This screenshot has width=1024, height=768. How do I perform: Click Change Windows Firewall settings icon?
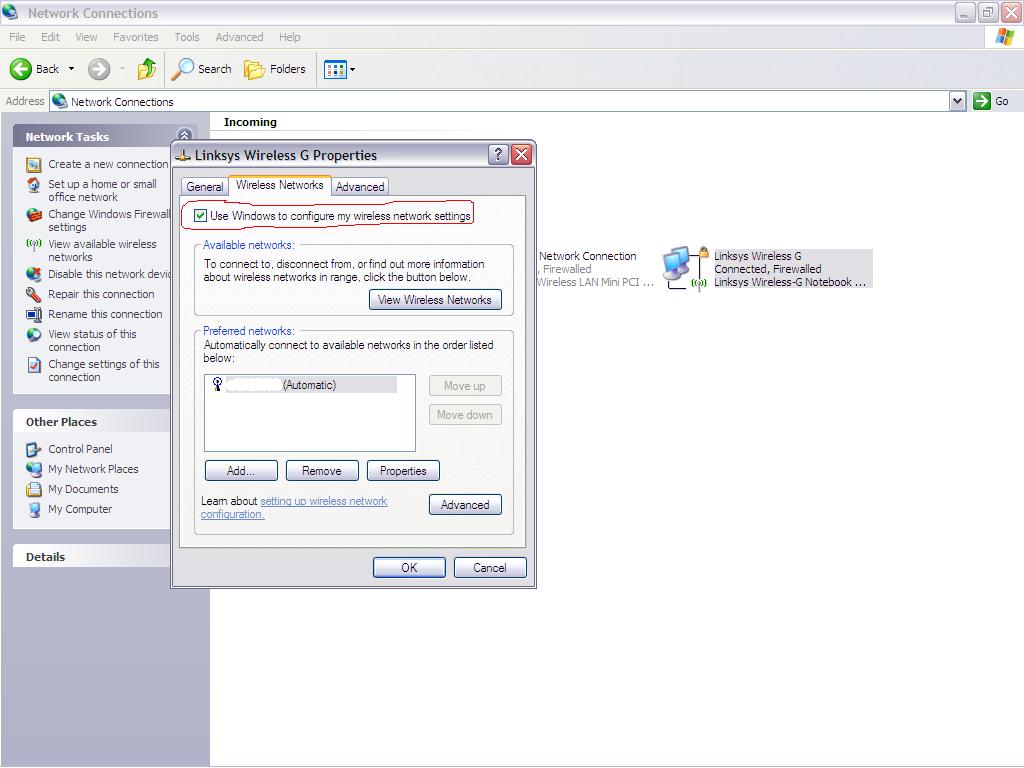click(x=34, y=215)
